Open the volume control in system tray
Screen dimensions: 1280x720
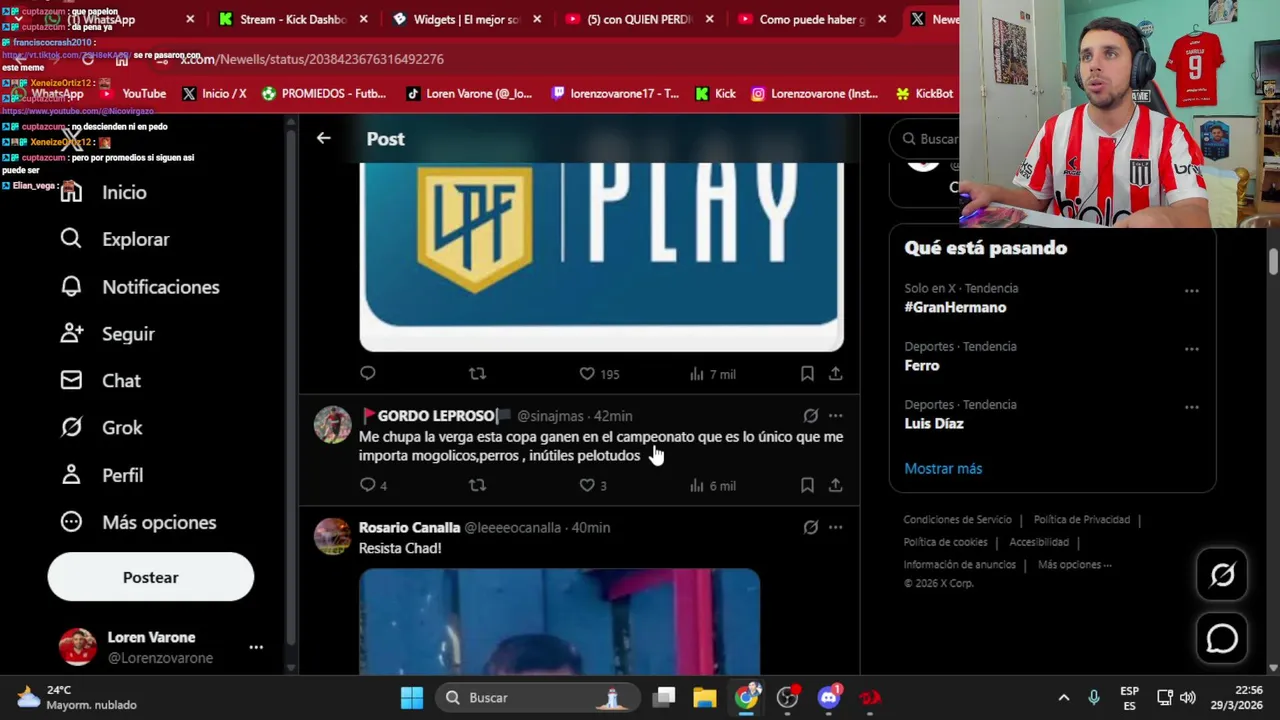1188,697
